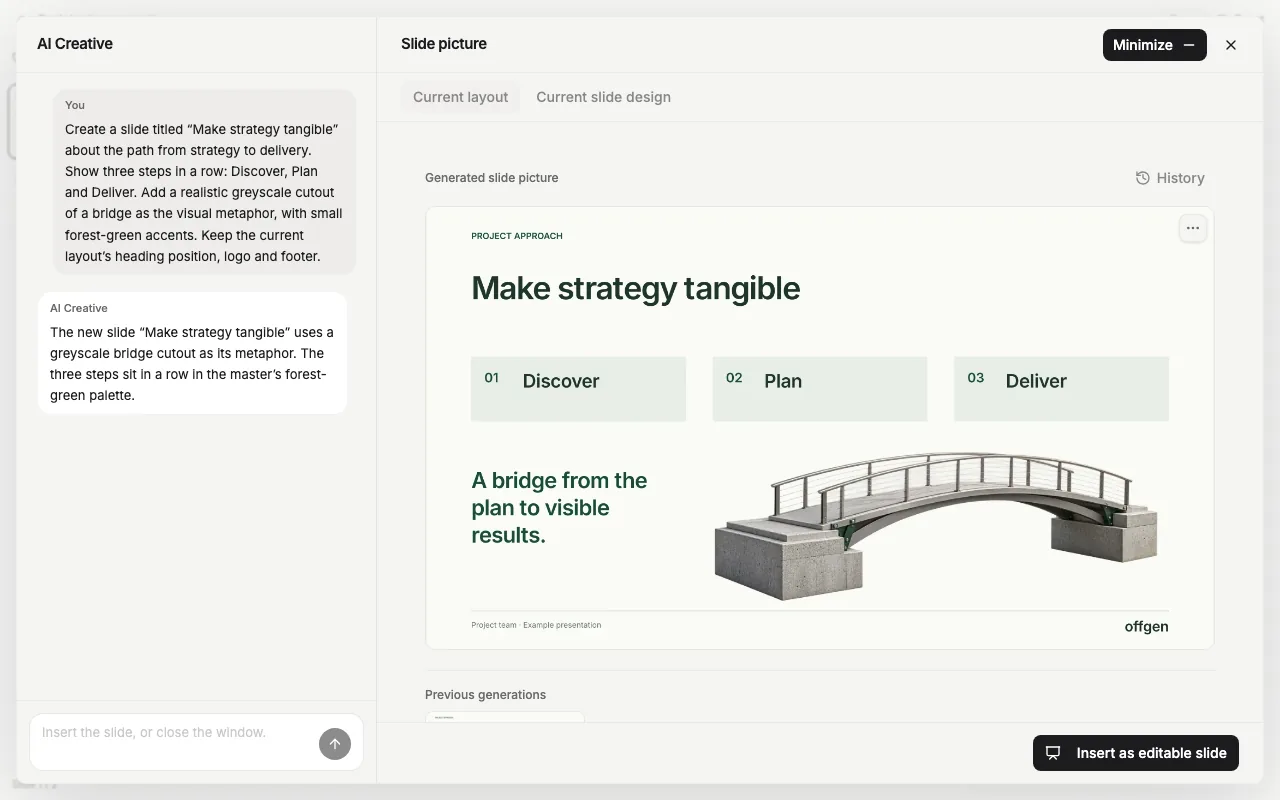Close the Slide picture dialog
Viewport: 1280px width, 800px height.
coord(1231,45)
